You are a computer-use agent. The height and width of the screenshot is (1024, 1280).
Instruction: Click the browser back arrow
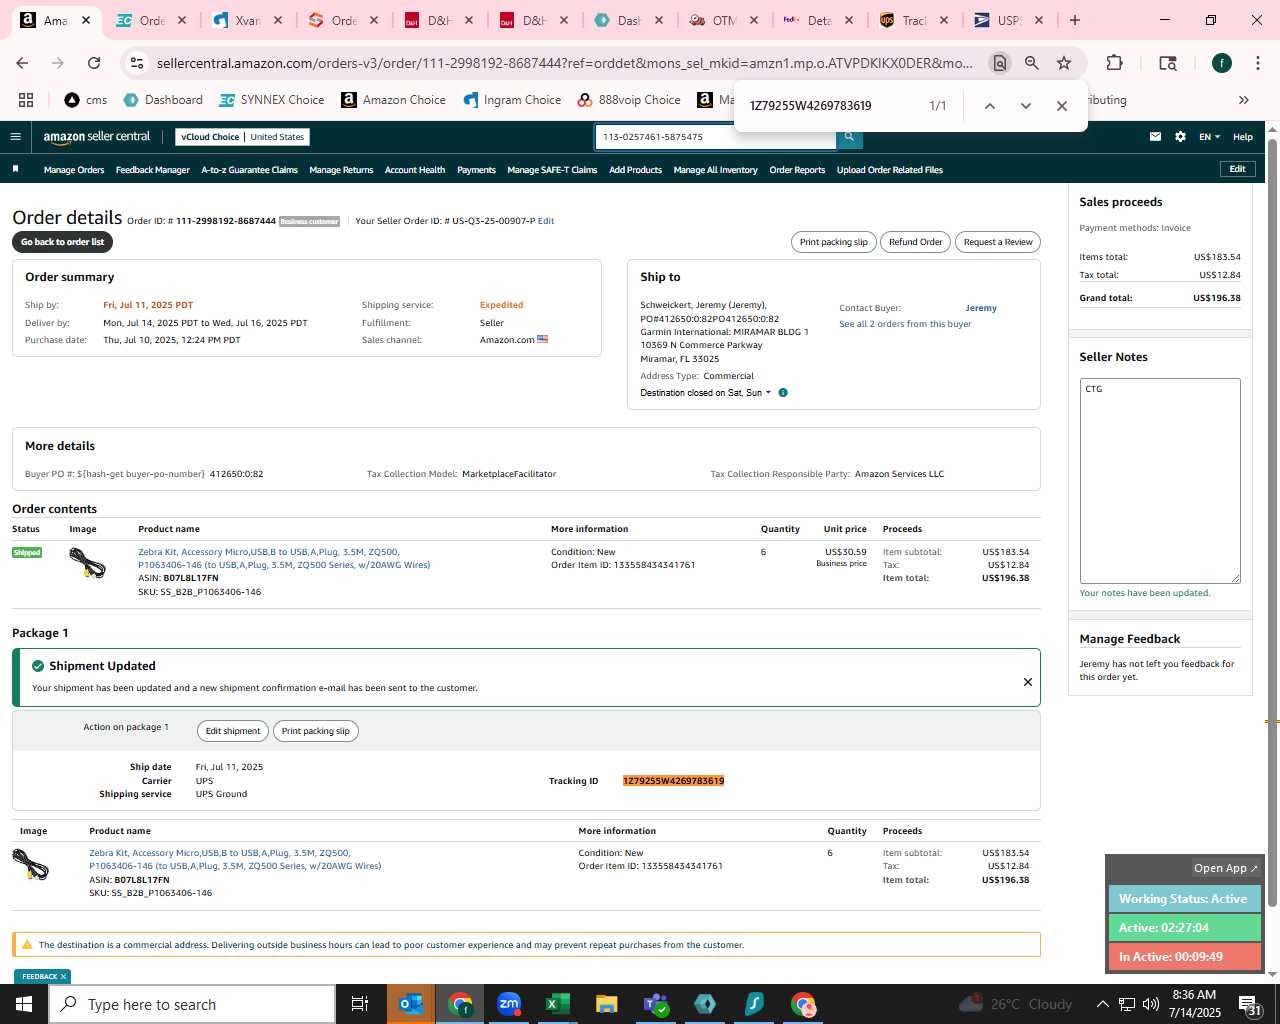coord(22,63)
